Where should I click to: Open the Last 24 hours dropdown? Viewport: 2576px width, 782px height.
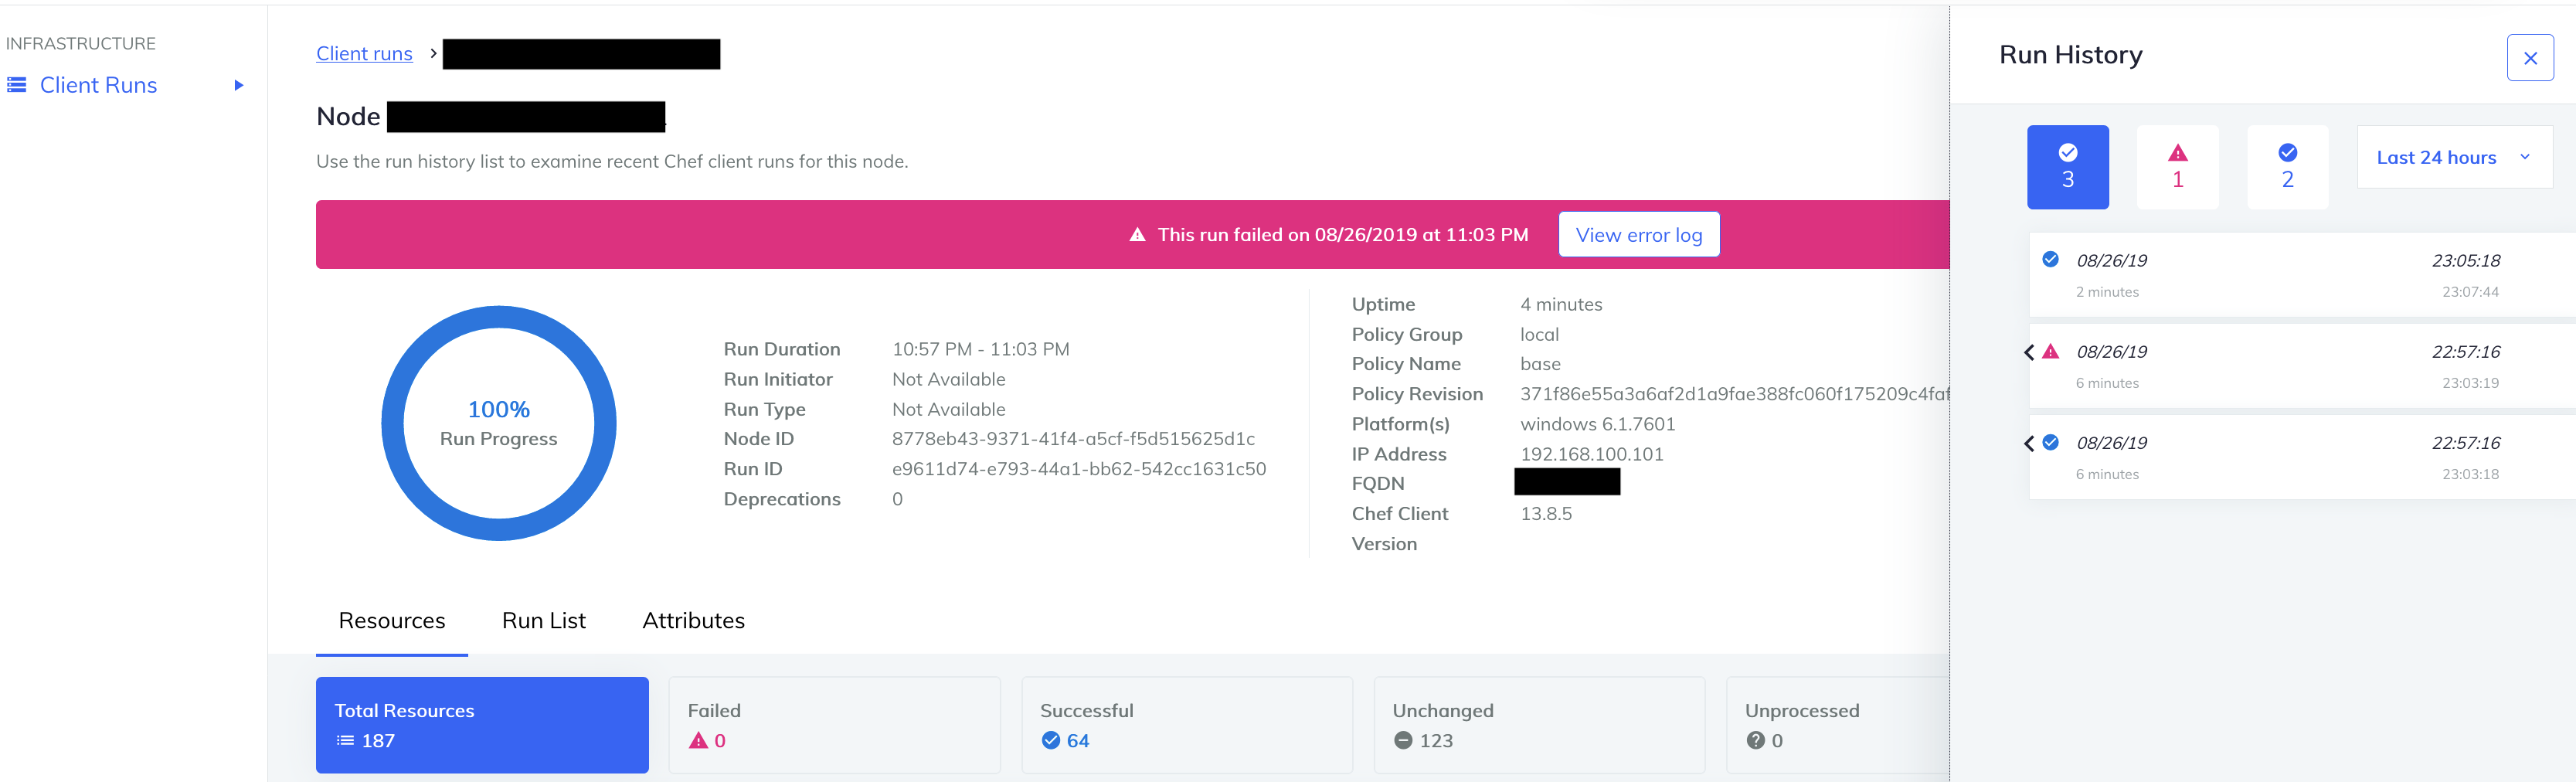click(2454, 157)
